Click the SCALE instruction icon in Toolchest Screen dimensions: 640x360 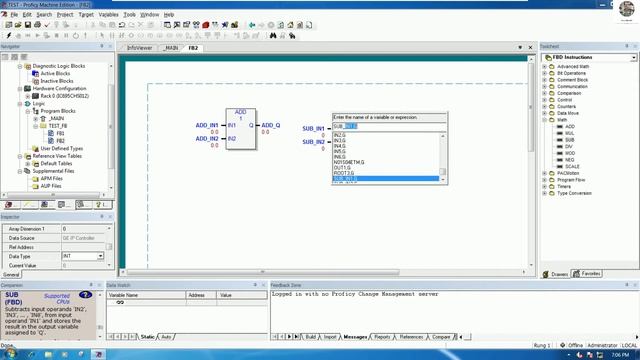click(x=560, y=166)
